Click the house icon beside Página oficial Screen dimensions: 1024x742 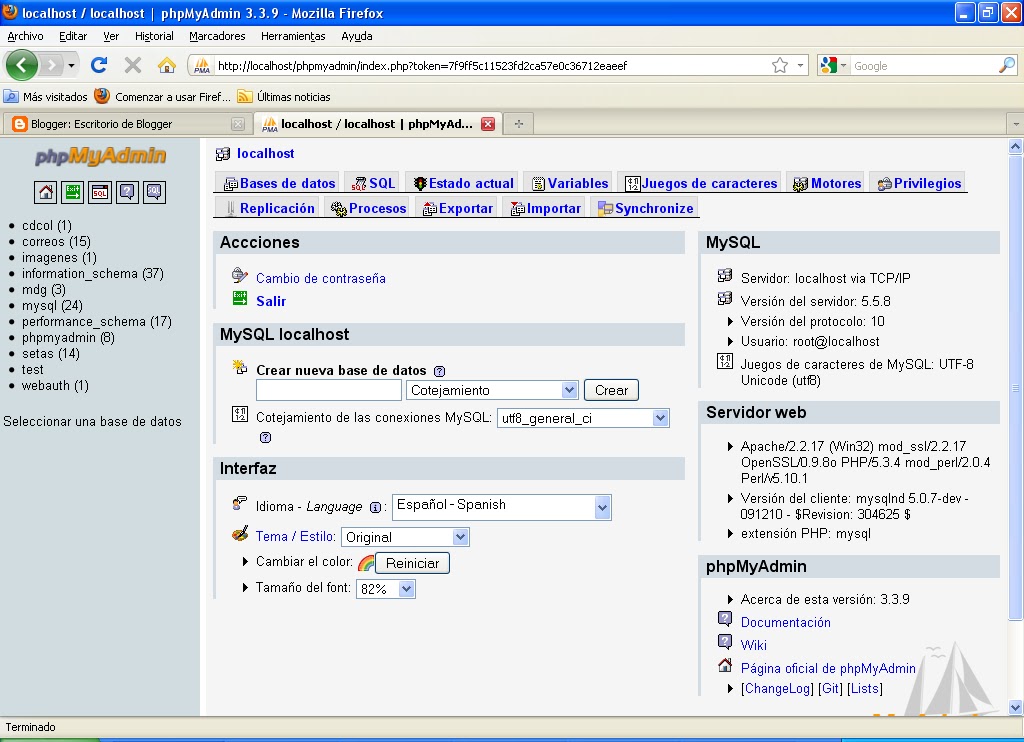click(x=725, y=666)
